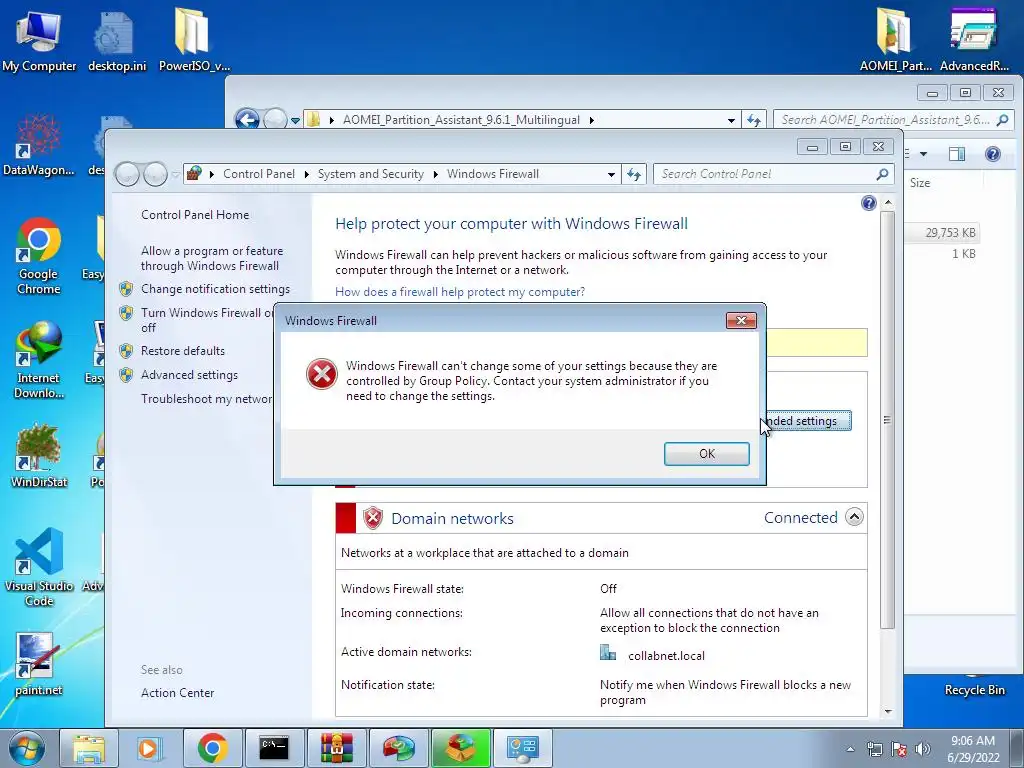The image size is (1024, 768).
Task: Click OK in the Windows Firewall error dialog
Action: pyautogui.click(x=706, y=454)
